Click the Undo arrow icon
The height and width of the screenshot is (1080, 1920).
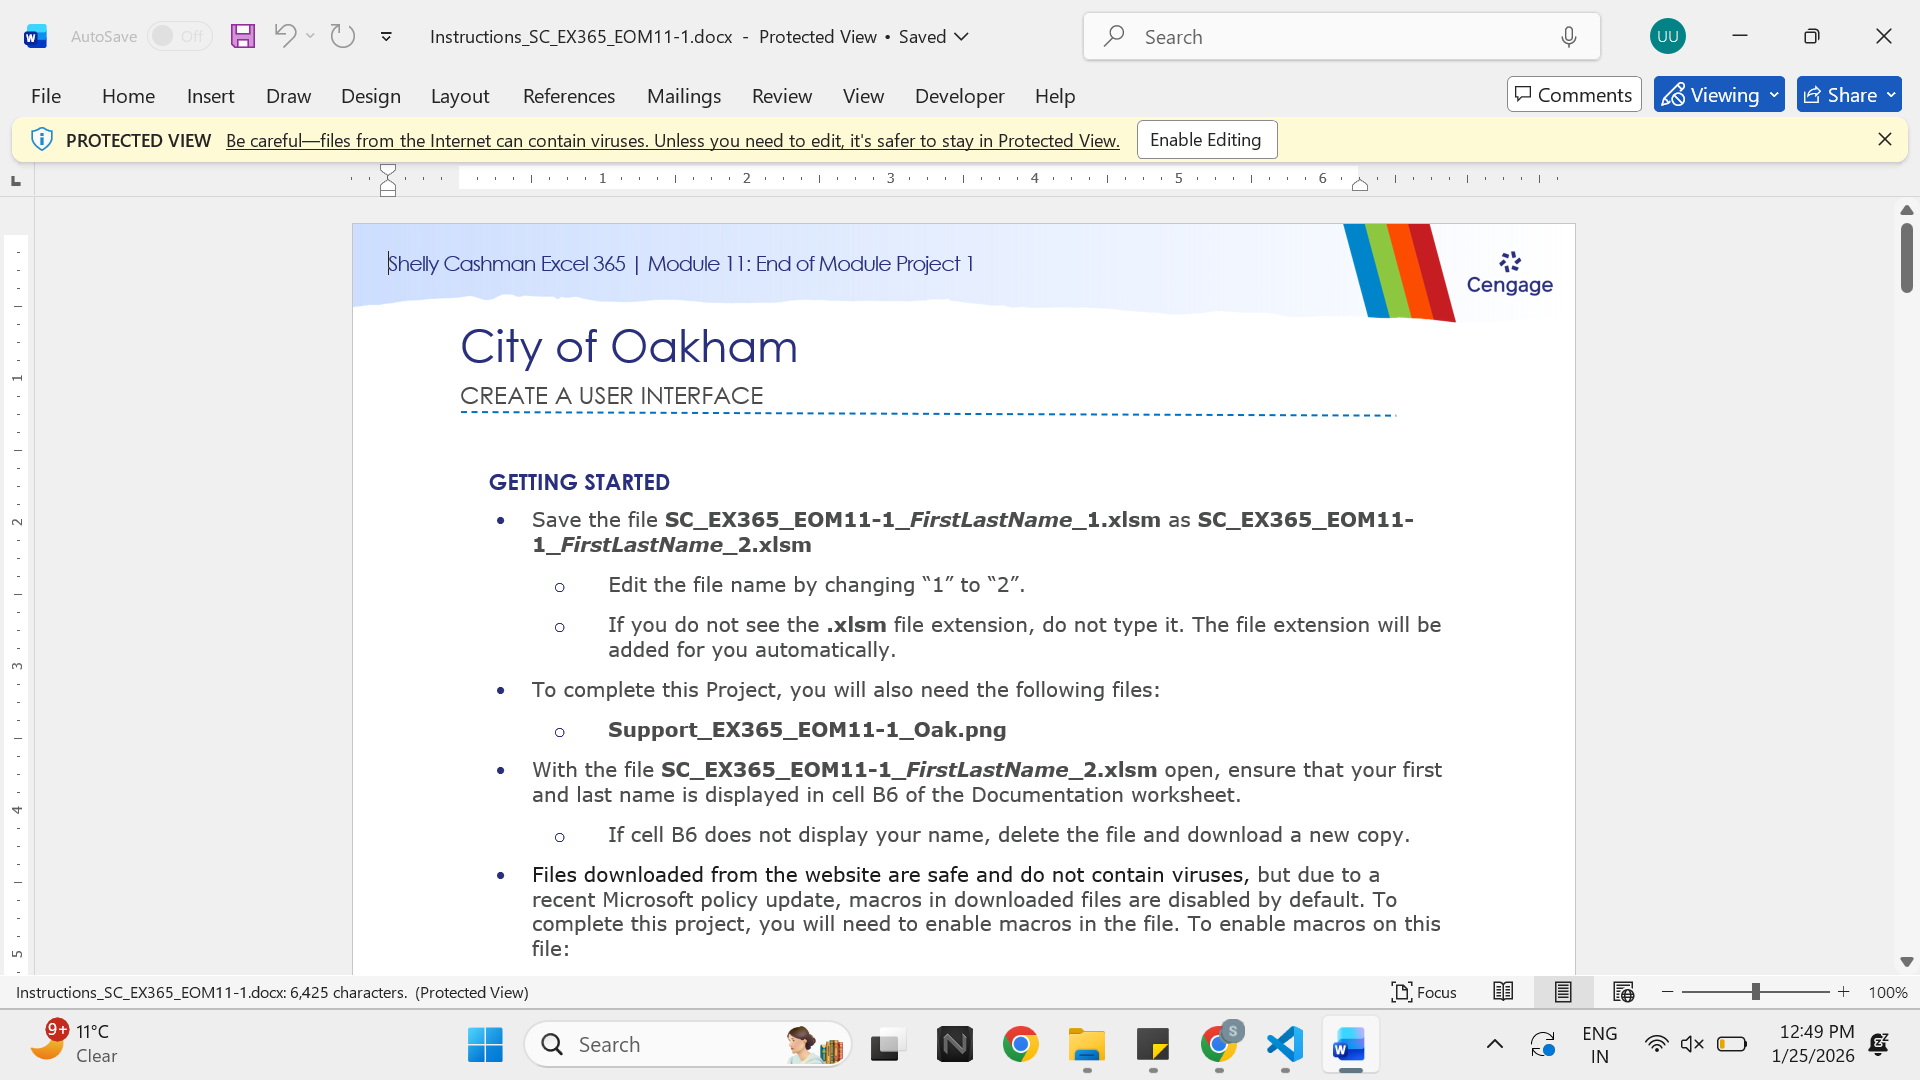pyautogui.click(x=285, y=36)
